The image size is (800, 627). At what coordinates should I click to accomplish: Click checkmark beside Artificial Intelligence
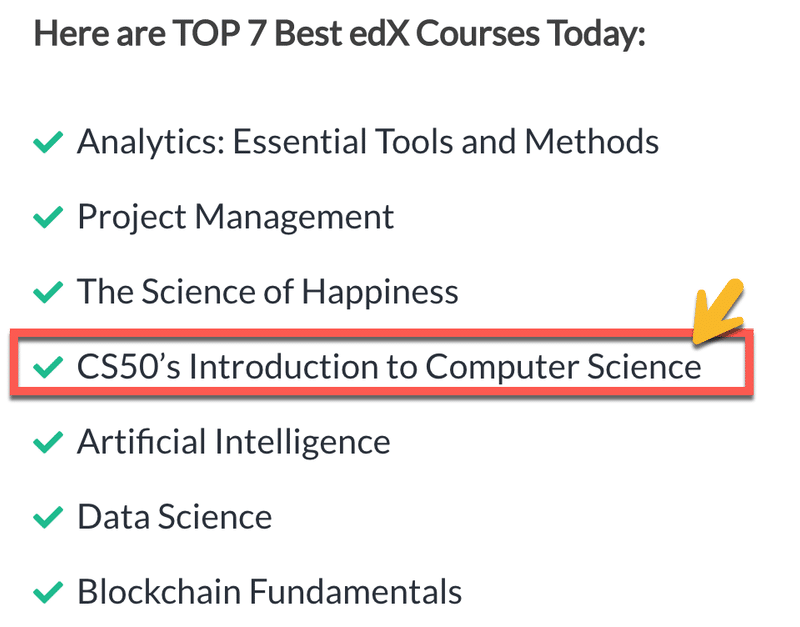48,442
